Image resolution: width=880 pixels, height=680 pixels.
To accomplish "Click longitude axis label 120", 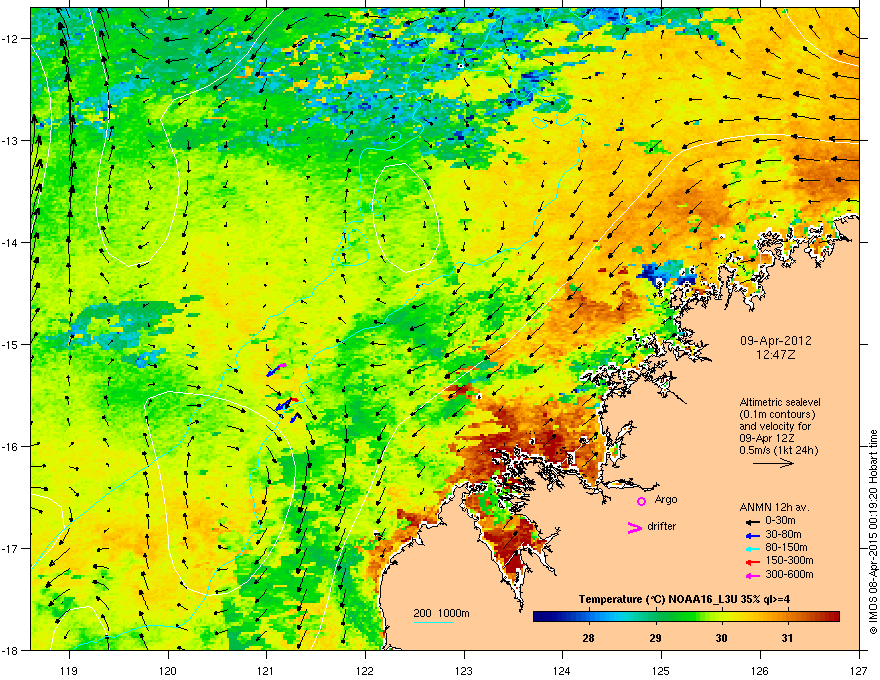I will [x=168, y=670].
